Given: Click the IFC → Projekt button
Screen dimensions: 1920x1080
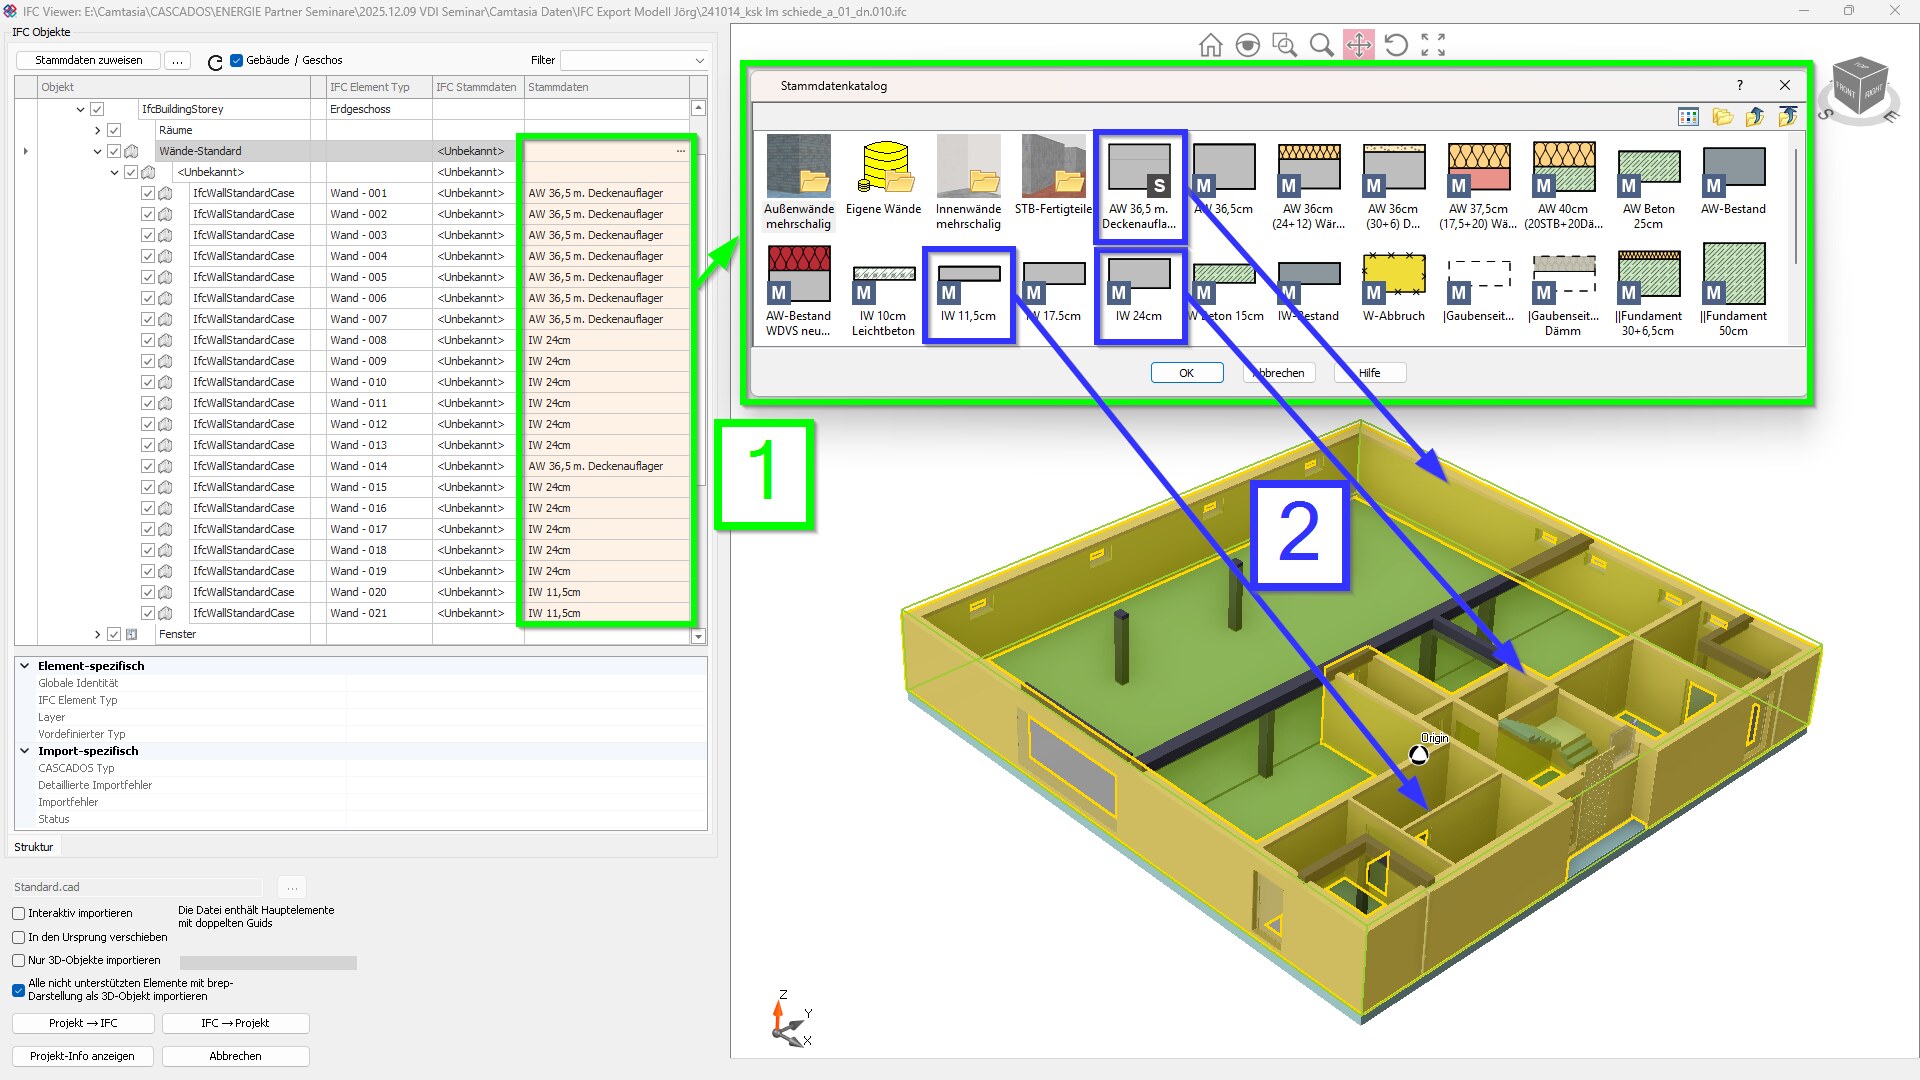Looking at the screenshot, I should [235, 1023].
